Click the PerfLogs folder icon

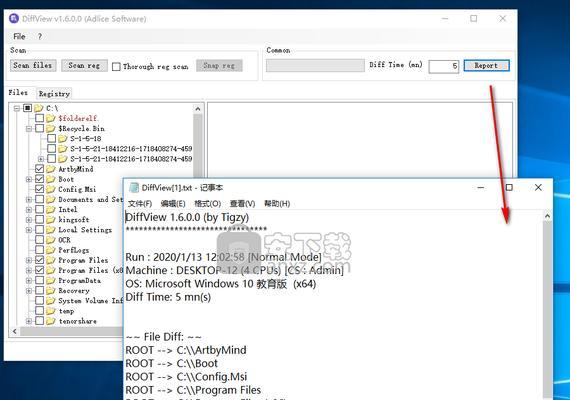pos(51,250)
